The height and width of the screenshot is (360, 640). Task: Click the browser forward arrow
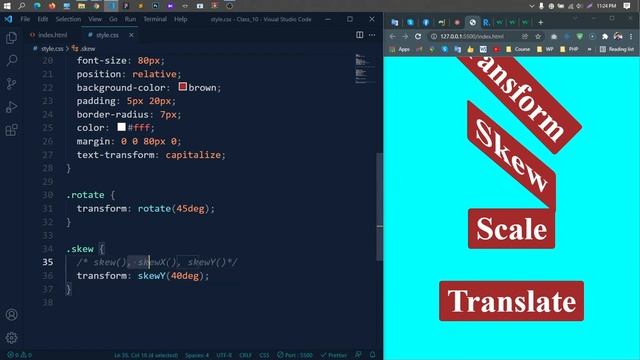coord(405,36)
